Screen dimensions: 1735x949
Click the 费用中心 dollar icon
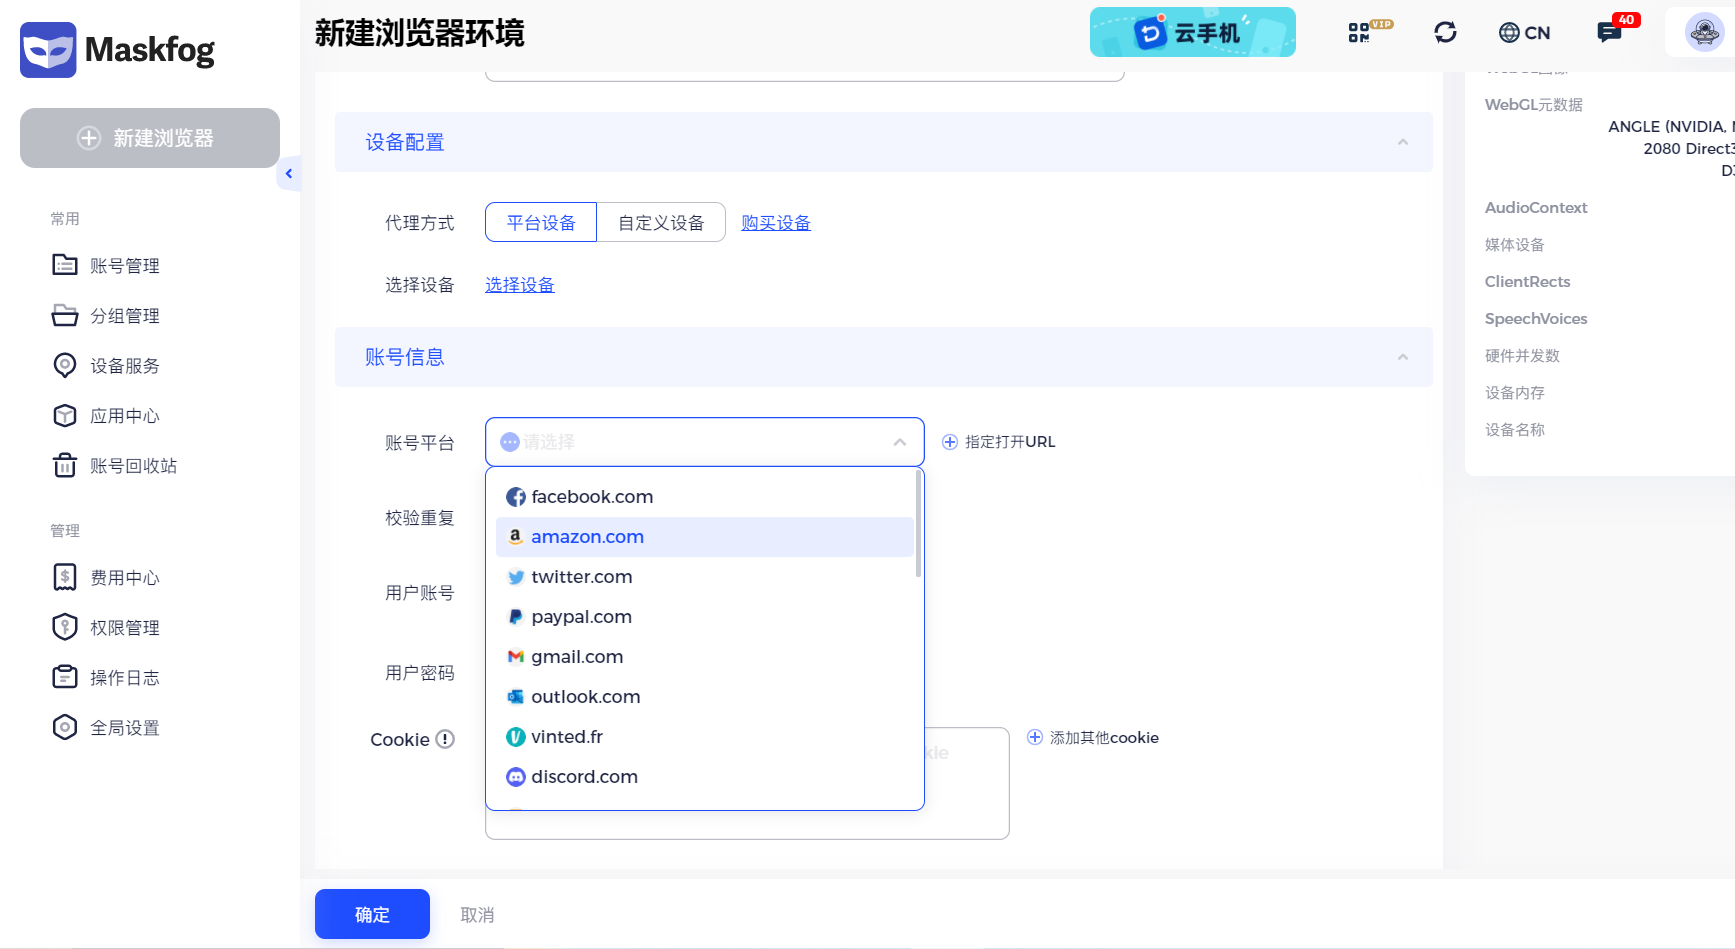65,577
